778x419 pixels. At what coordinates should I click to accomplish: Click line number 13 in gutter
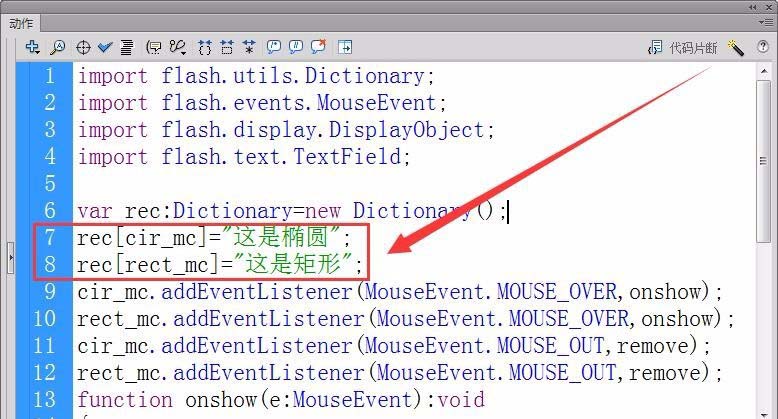click(x=44, y=400)
